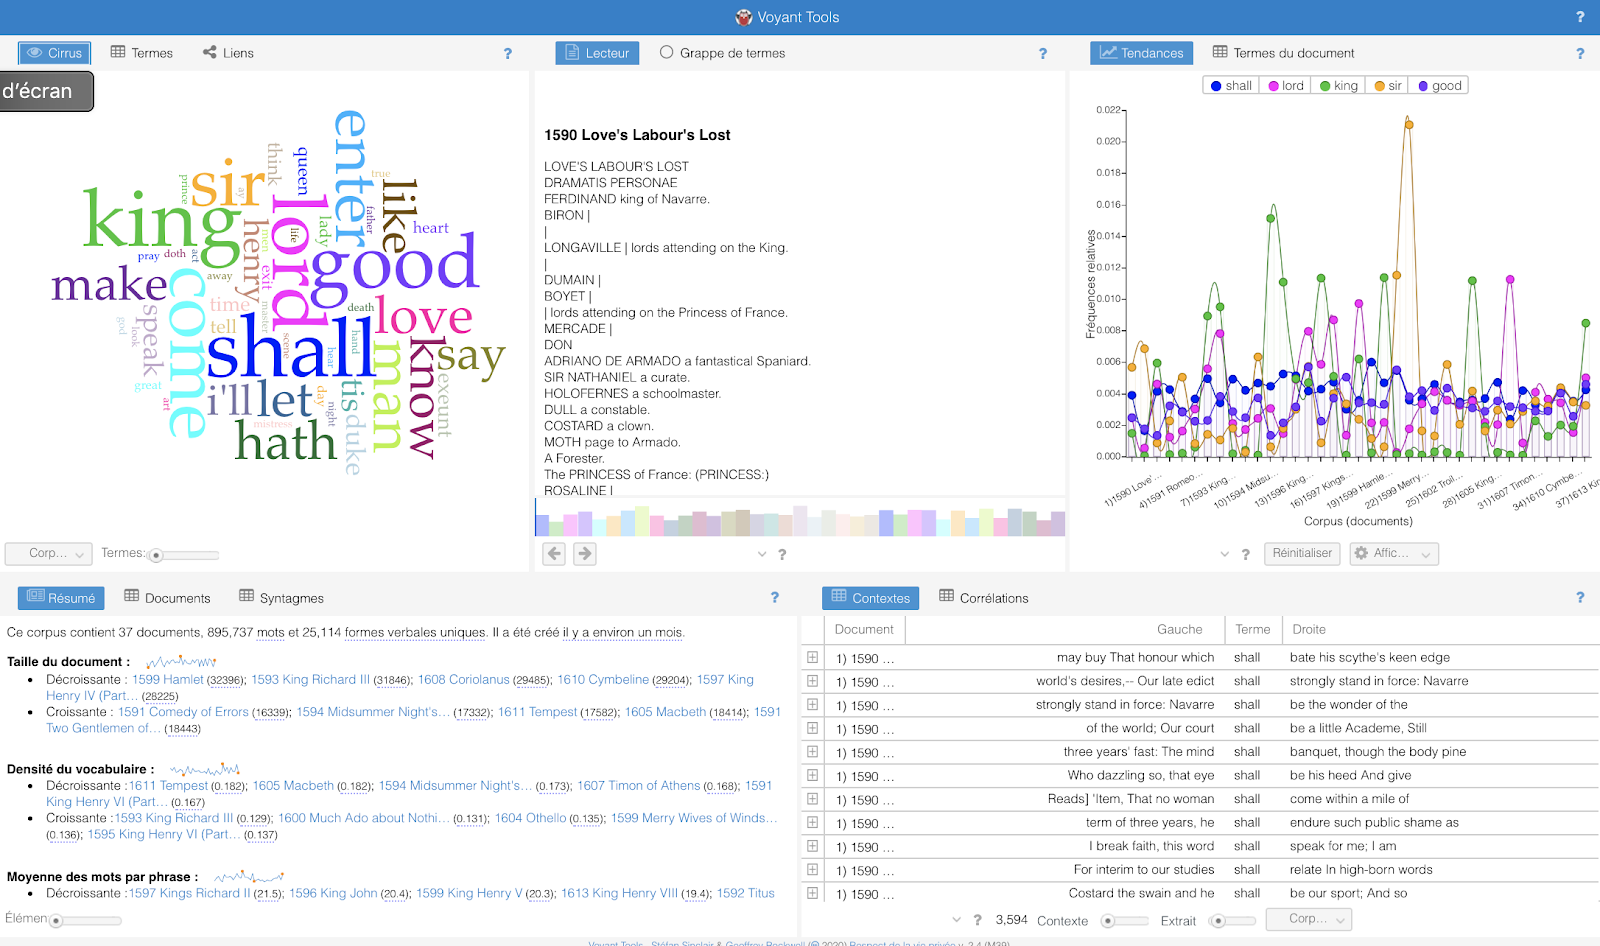The image size is (1600, 946).
Task: Open help for the Lecteur panel
Action: point(1042,54)
